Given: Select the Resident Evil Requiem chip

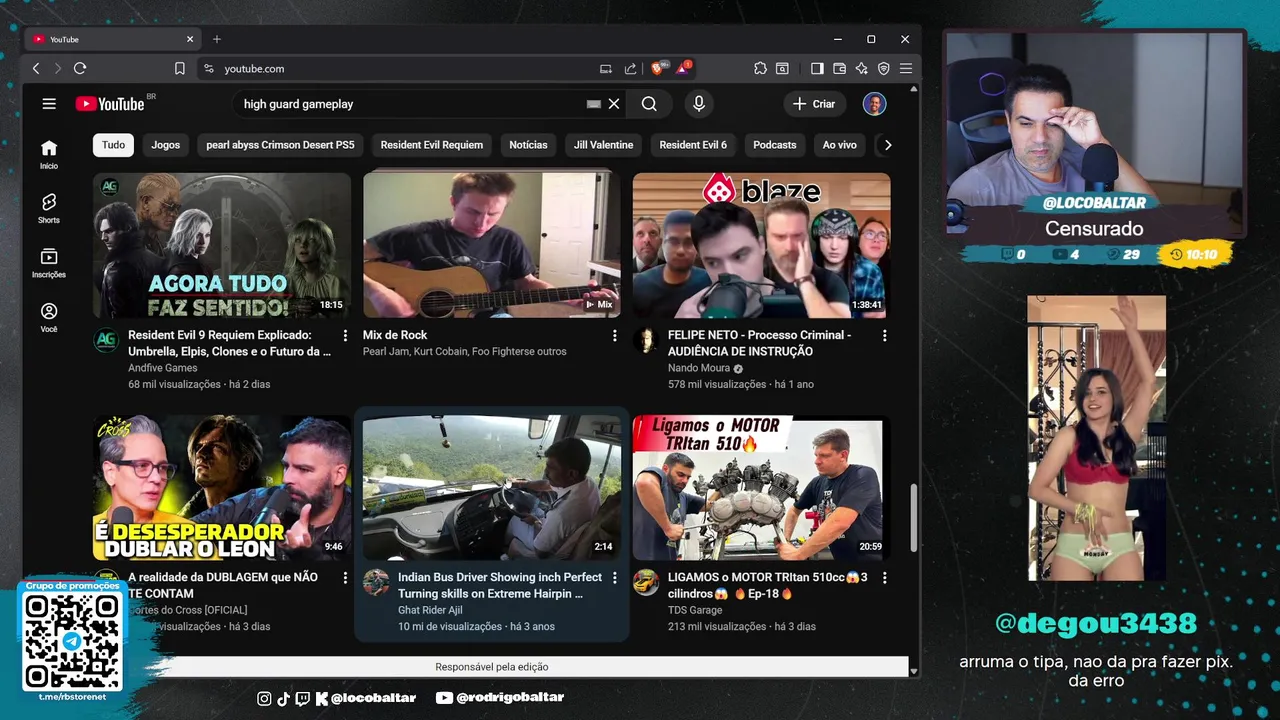Looking at the screenshot, I should click(x=432, y=145).
